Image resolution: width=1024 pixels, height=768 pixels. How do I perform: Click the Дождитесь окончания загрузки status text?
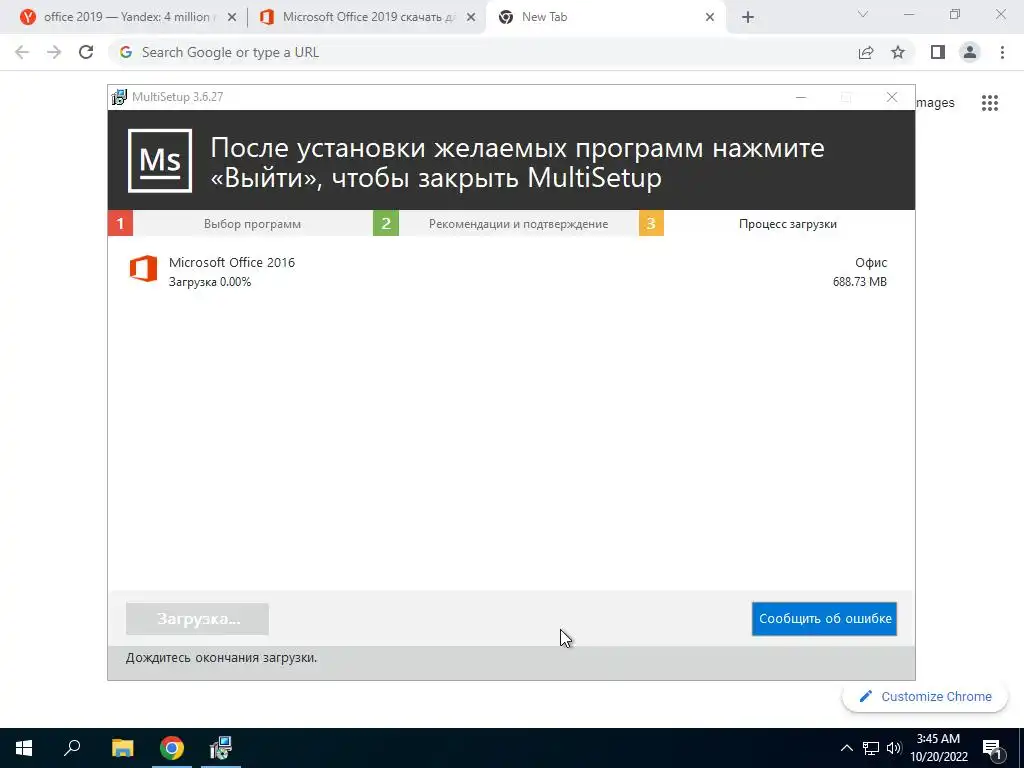(221, 658)
